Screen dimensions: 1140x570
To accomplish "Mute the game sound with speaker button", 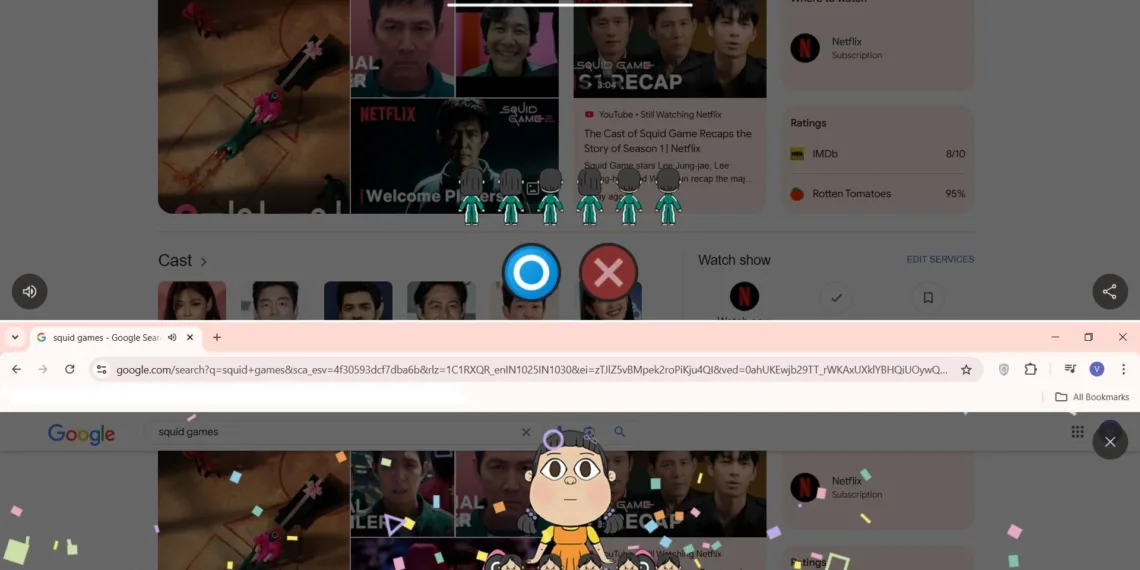I will tap(30, 292).
